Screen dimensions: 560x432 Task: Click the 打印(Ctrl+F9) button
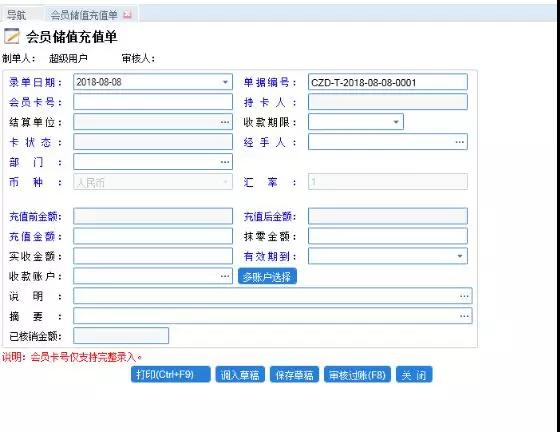[170, 375]
